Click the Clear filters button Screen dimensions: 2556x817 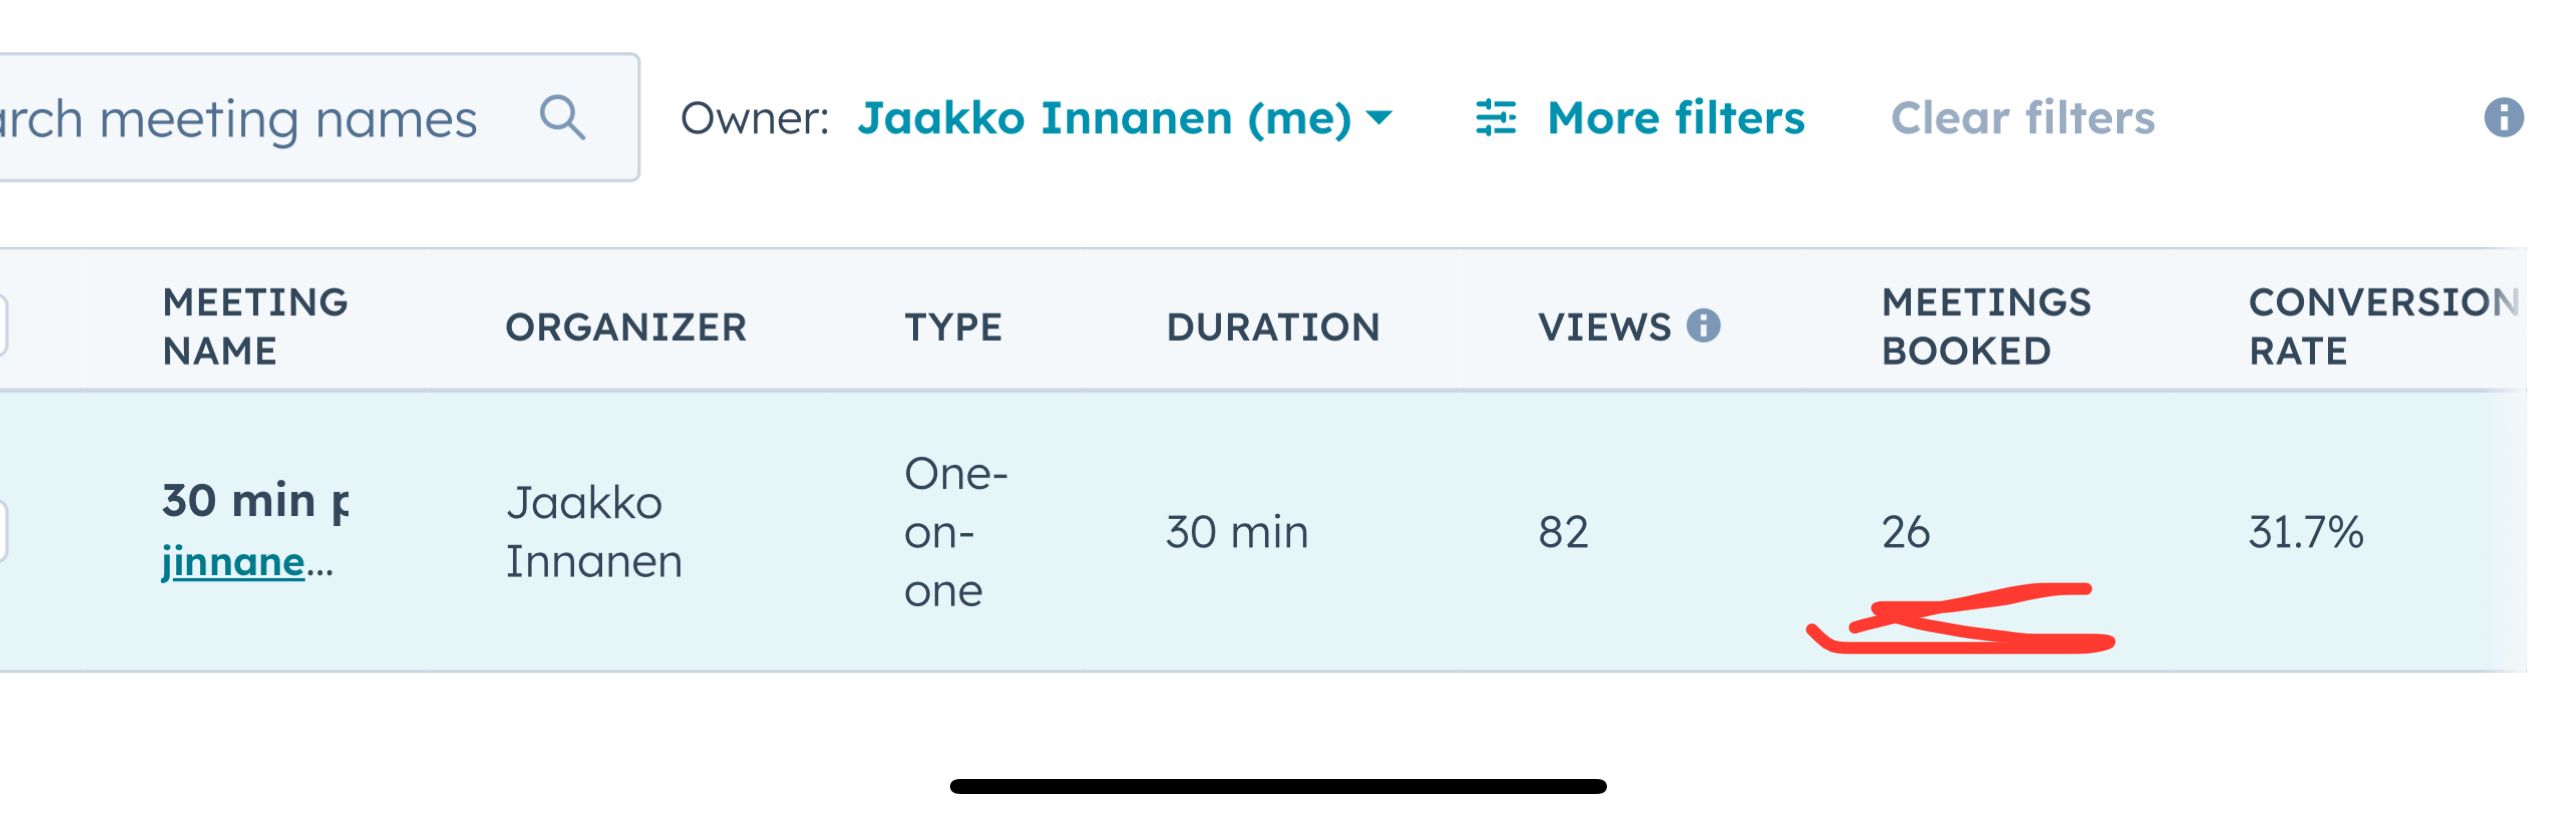pos(2022,118)
